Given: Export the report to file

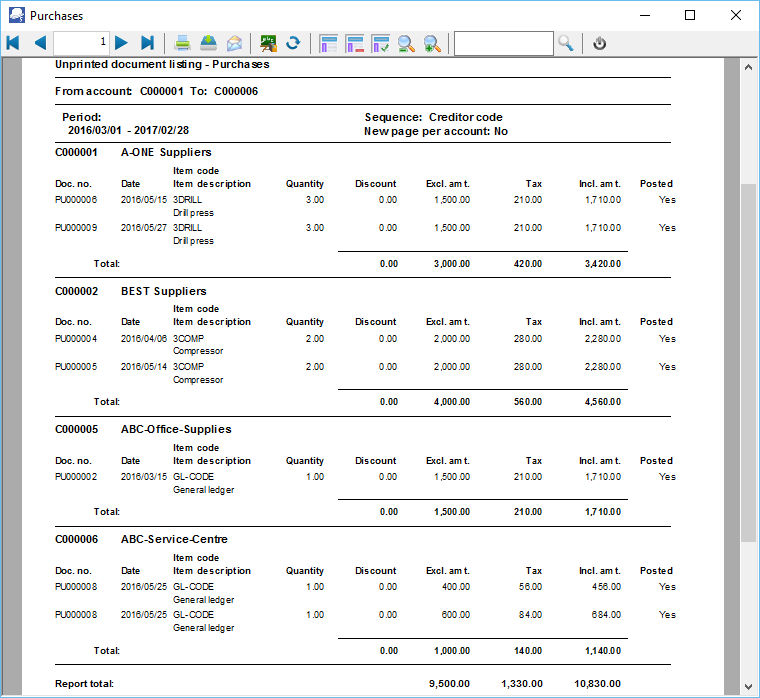Looking at the screenshot, I should pyautogui.click(x=208, y=43).
